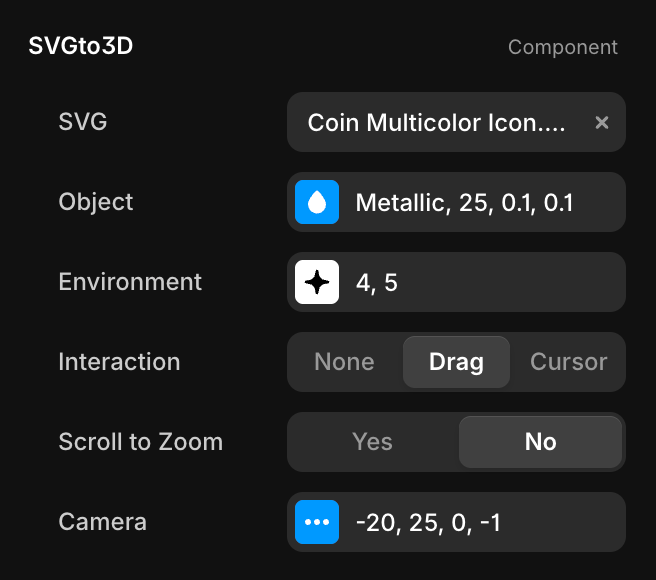Click the Coin Multicolor Icon file field

coord(436,122)
